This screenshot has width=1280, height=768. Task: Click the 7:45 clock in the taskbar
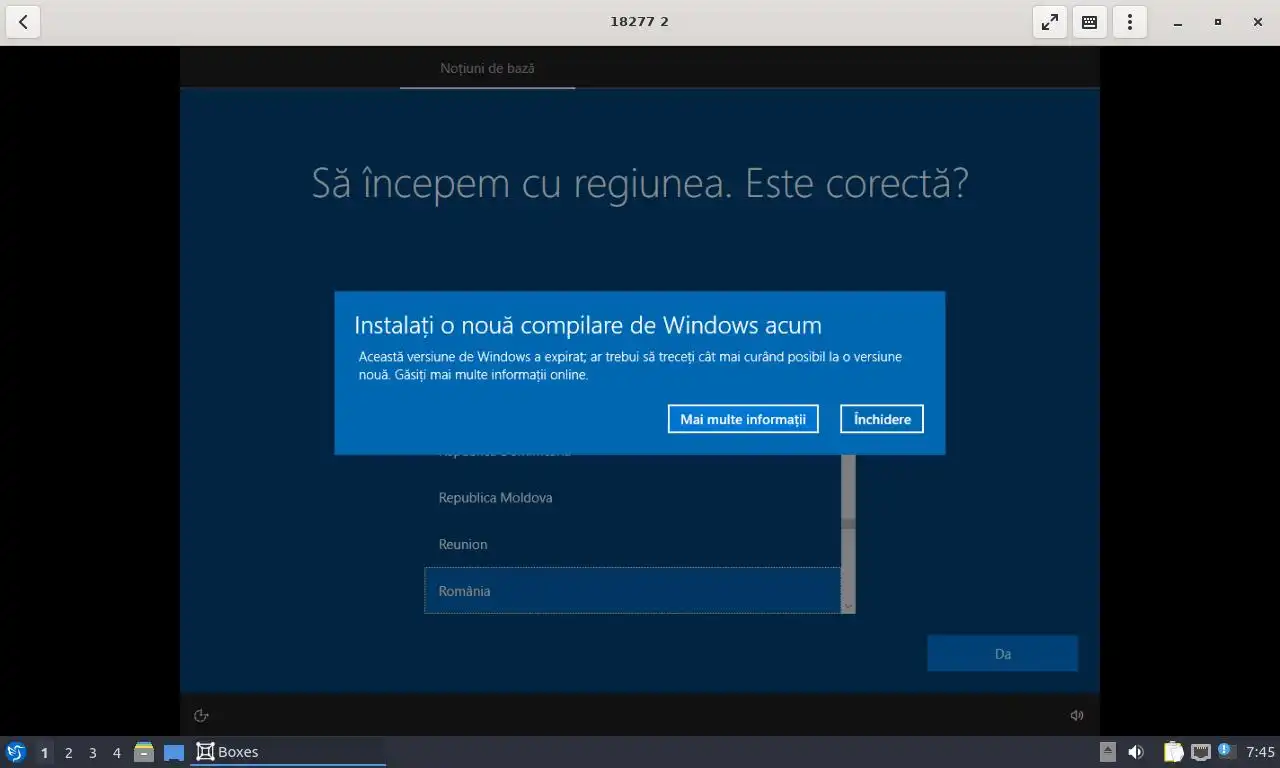(x=1260, y=752)
